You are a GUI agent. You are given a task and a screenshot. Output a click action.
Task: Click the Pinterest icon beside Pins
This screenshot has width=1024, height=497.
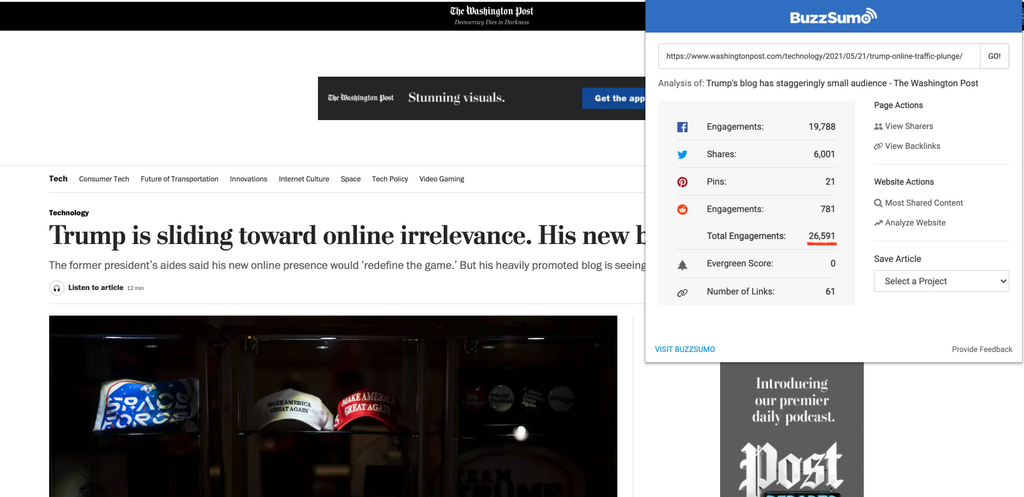pyautogui.click(x=682, y=182)
